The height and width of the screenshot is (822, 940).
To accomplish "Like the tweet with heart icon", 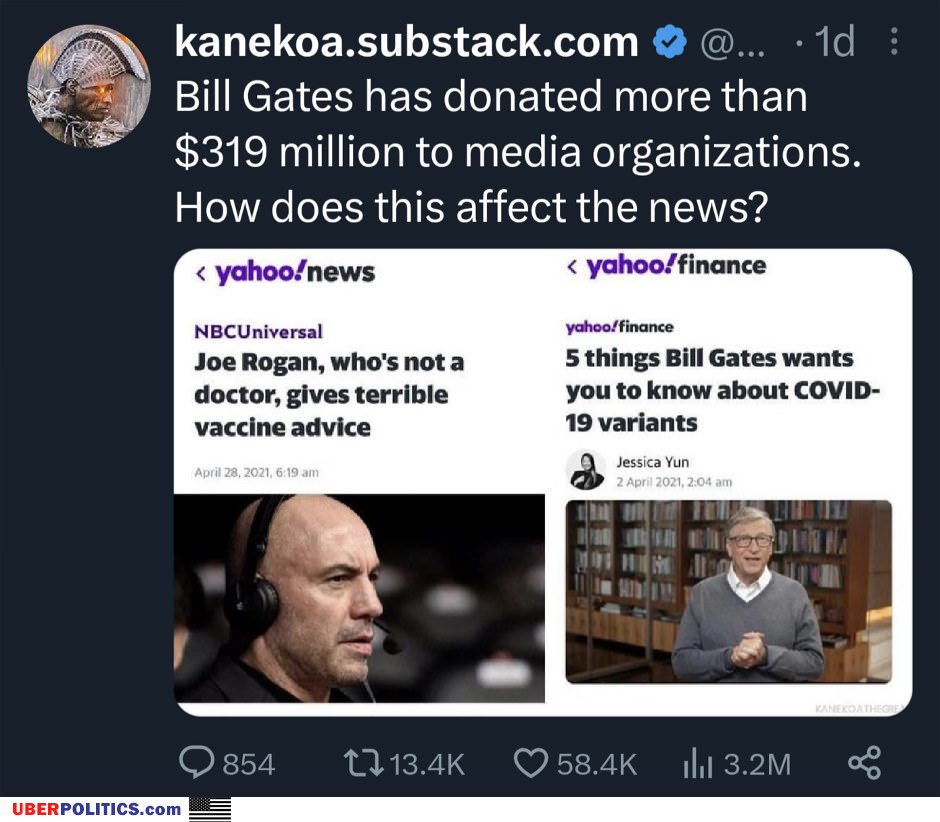I will tap(530, 764).
